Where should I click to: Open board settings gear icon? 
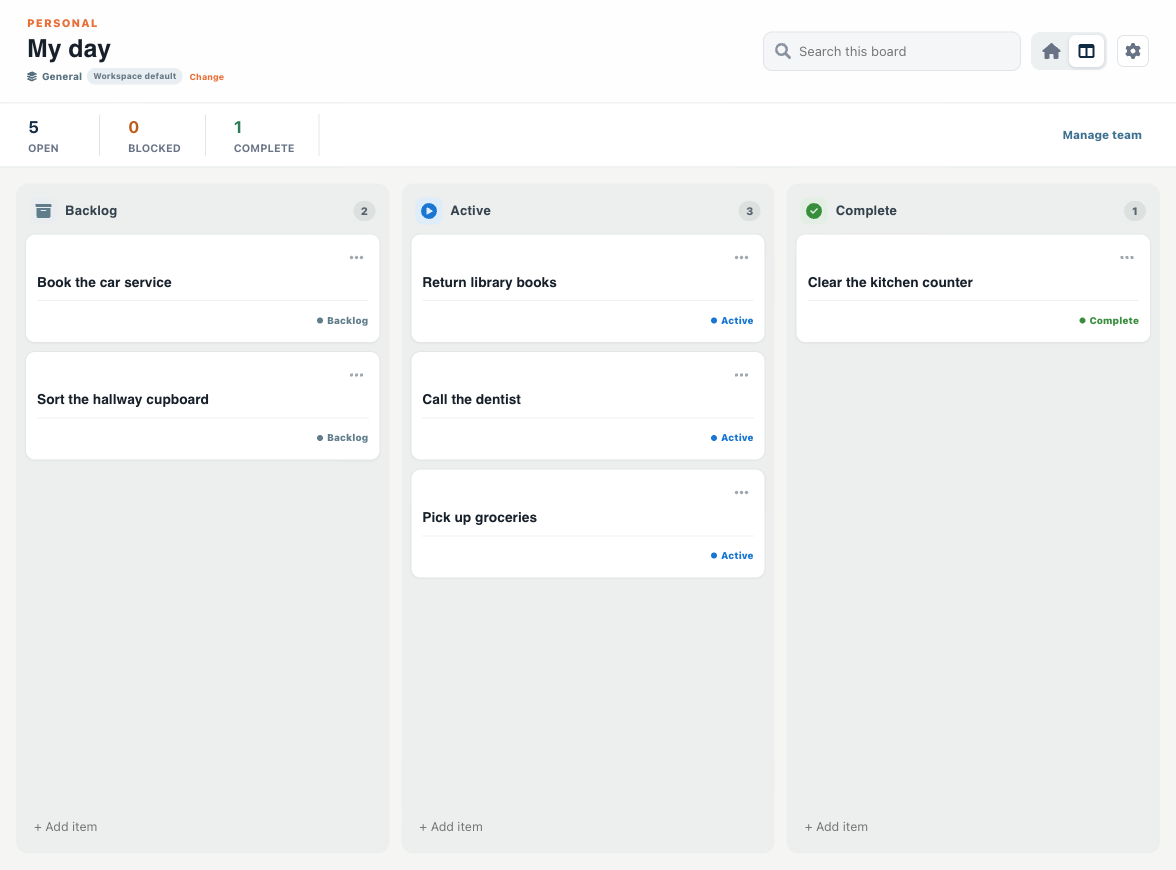point(1132,51)
